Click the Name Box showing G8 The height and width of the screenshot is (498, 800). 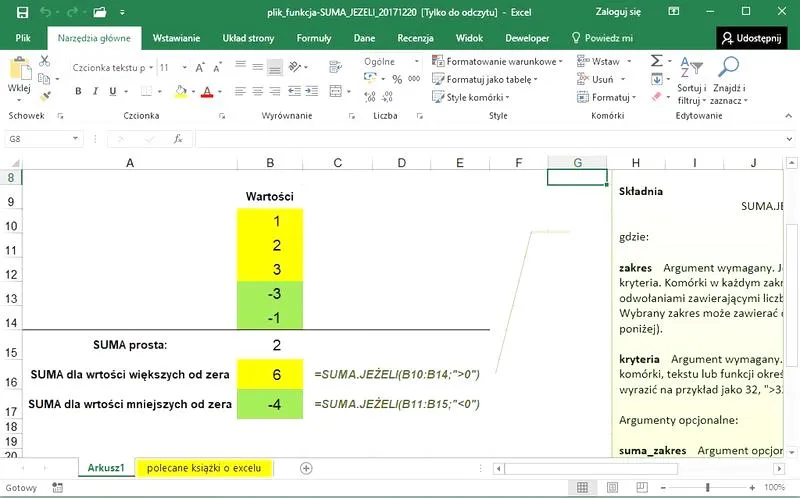[x=43, y=139]
